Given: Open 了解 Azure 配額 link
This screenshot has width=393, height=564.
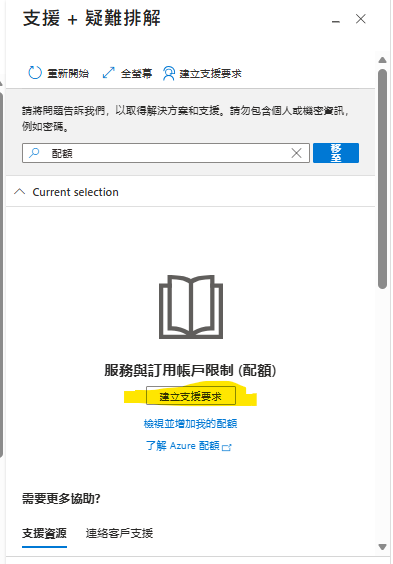Looking at the screenshot, I should 183,446.
